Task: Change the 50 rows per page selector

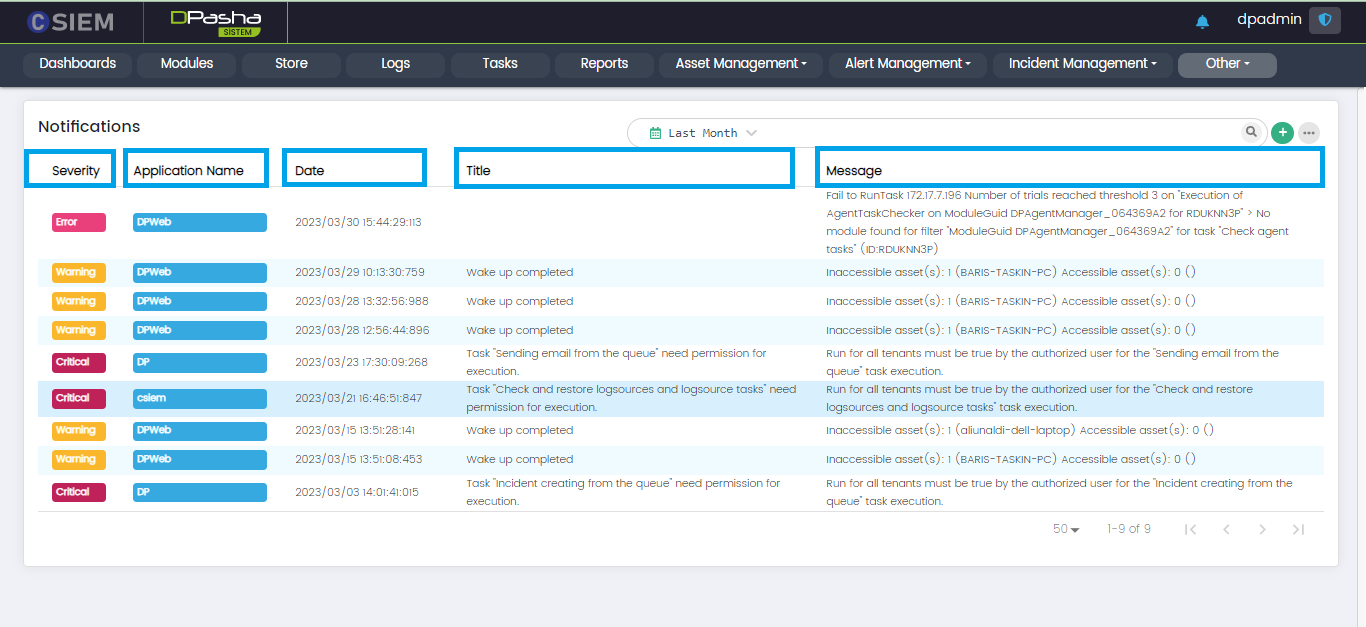Action: (1066, 529)
